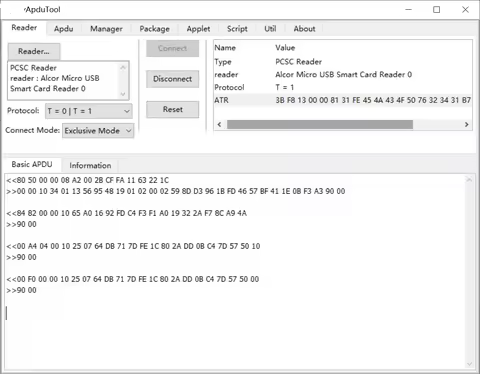Click the Reset button
The image size is (480, 374).
(x=172, y=109)
